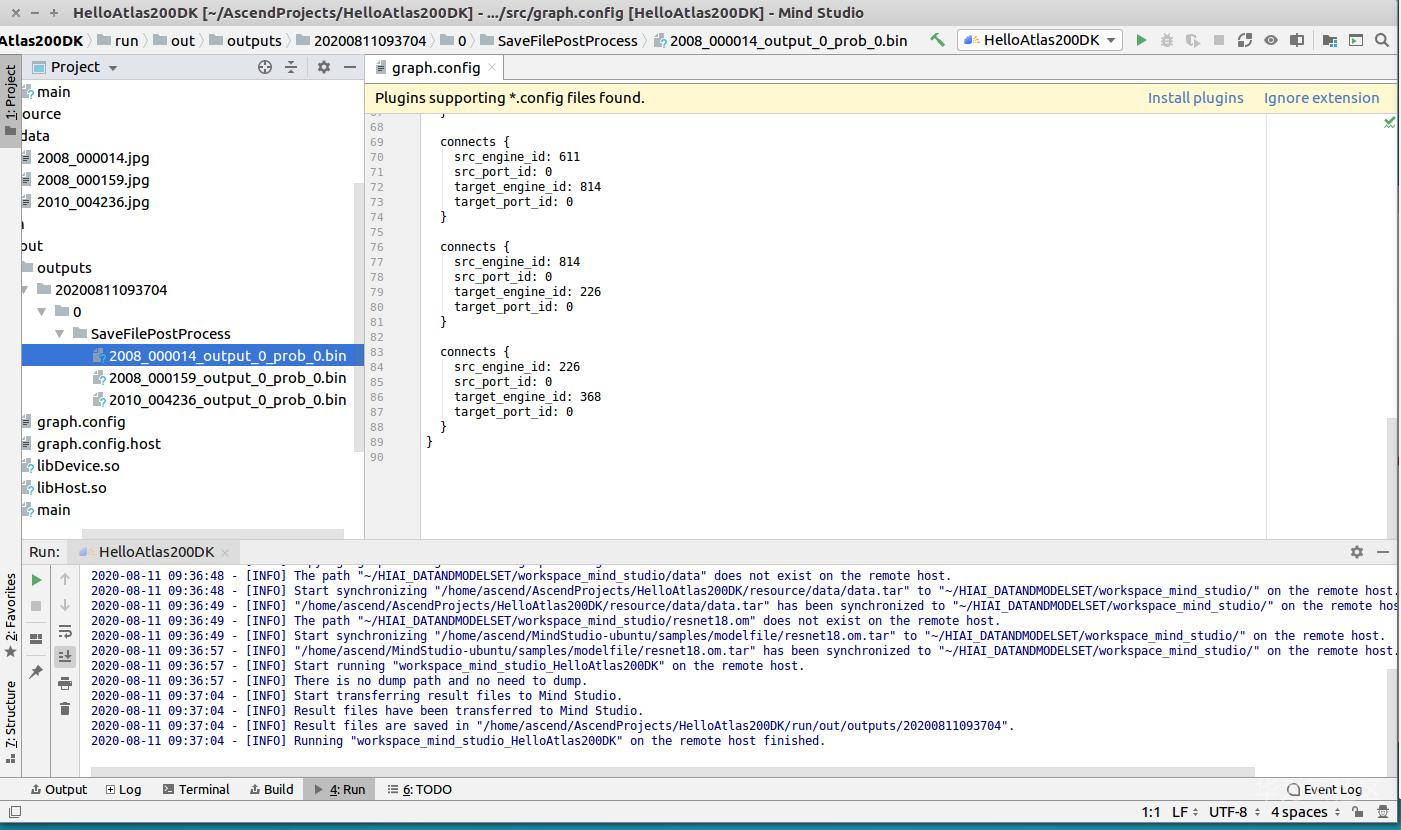Image resolution: width=1401 pixels, height=830 pixels.
Task: Open Search Everywhere magnifier icon
Action: point(1382,40)
